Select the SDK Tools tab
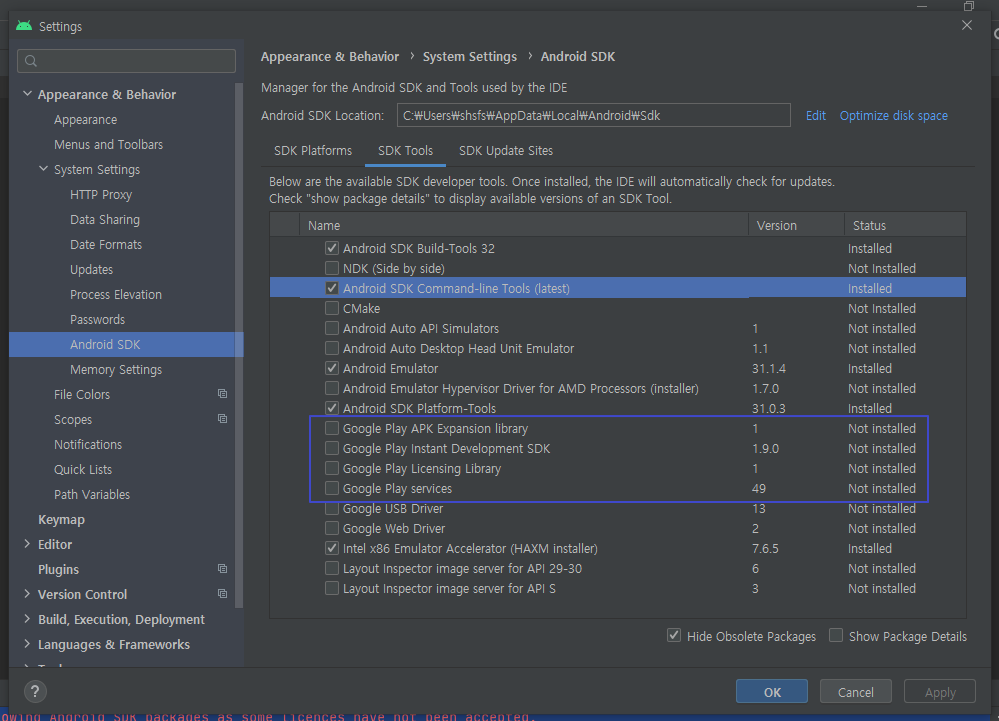The image size is (999, 721). click(405, 151)
